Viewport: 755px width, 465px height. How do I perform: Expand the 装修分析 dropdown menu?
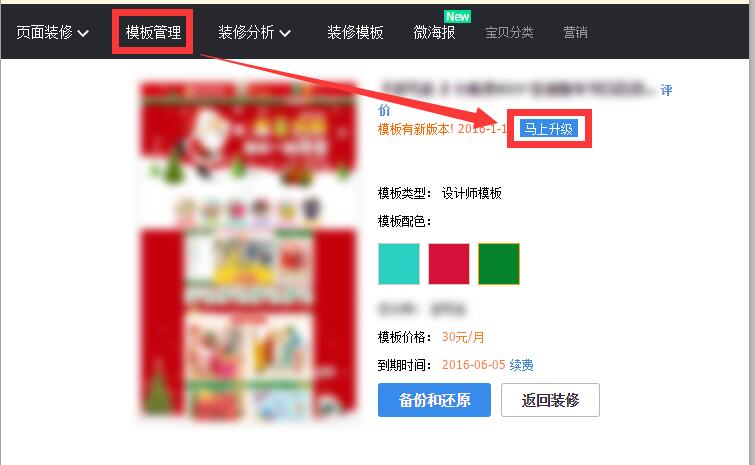click(x=254, y=33)
